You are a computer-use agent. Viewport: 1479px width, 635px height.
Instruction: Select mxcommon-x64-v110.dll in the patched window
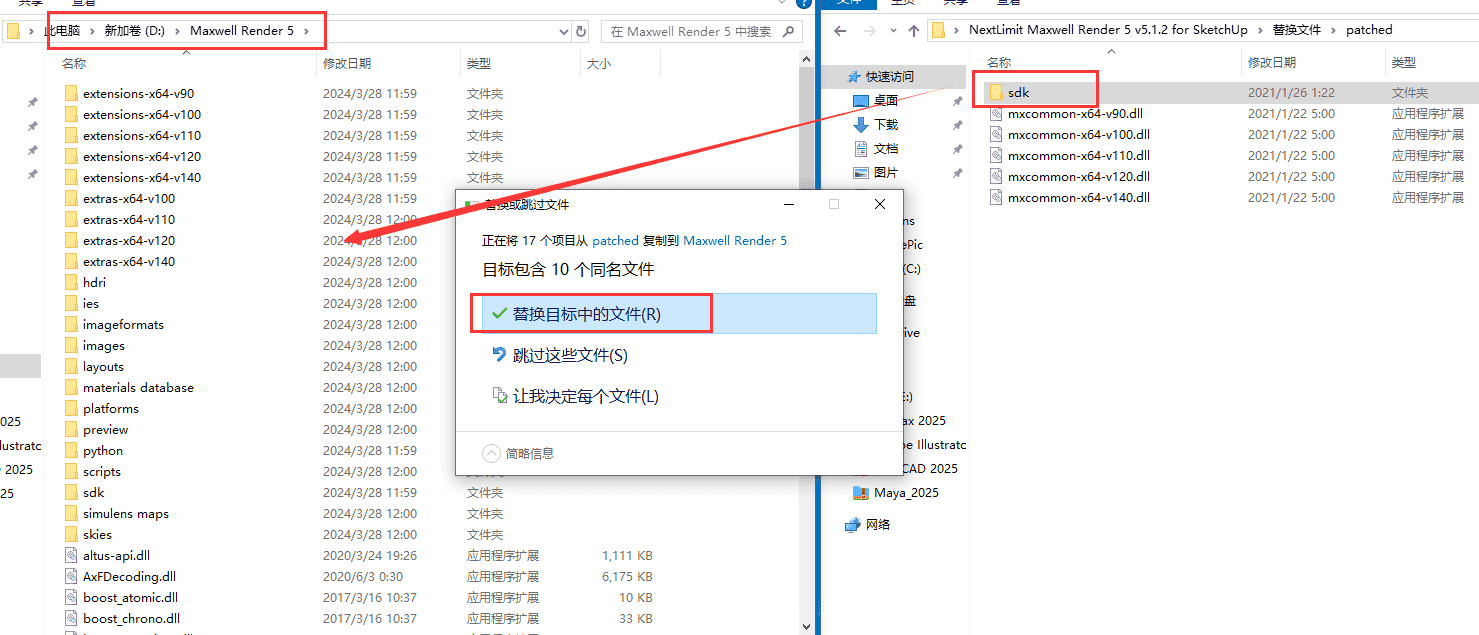pos(1231,155)
